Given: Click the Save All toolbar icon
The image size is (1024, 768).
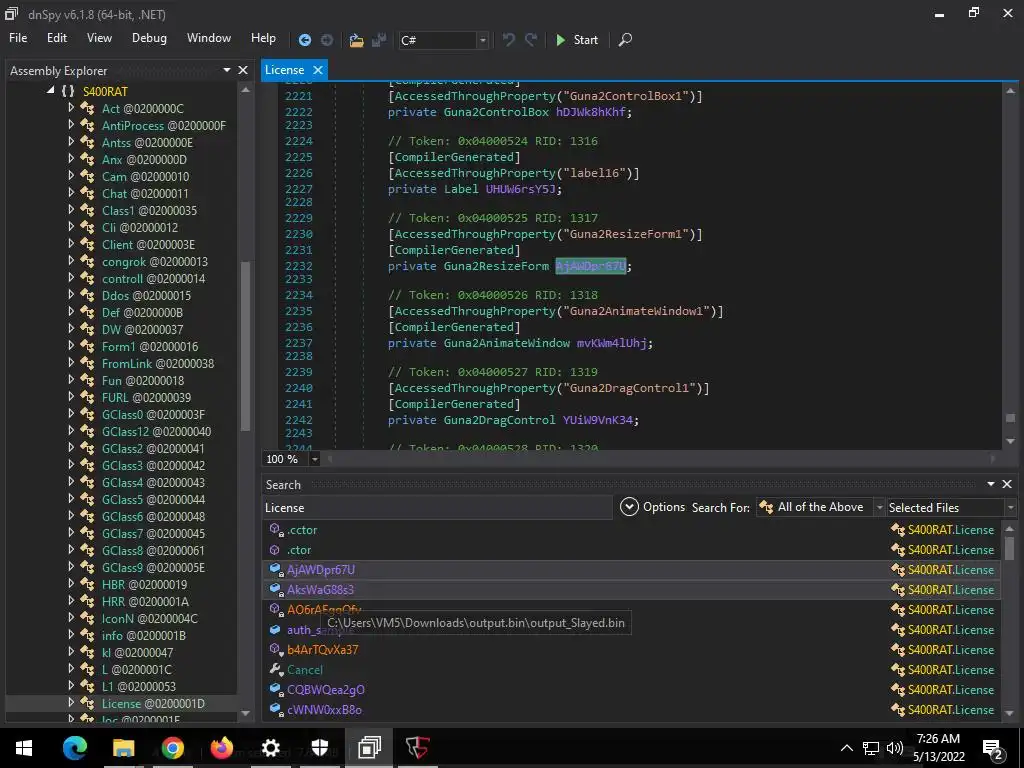Looking at the screenshot, I should [x=379, y=40].
